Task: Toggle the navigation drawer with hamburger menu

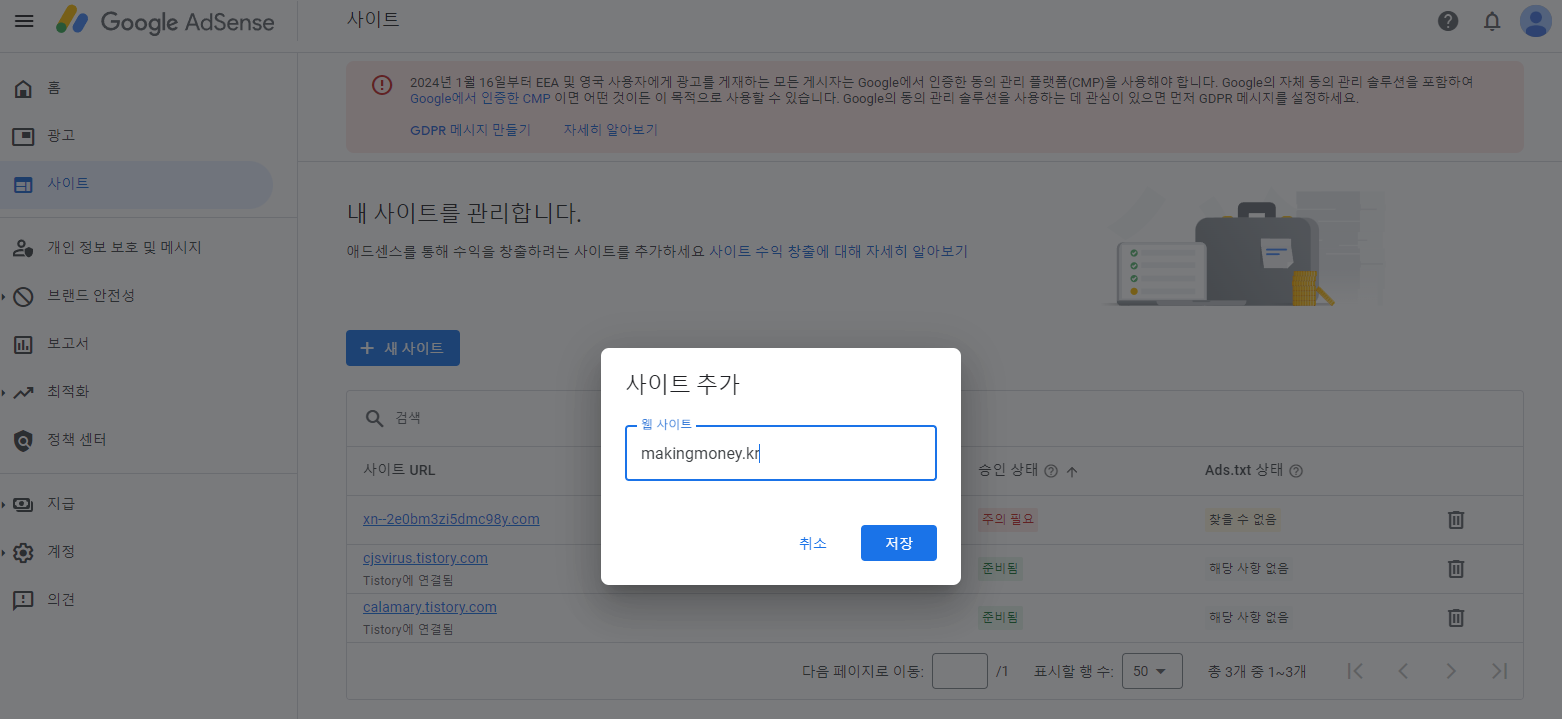Action: [x=24, y=20]
